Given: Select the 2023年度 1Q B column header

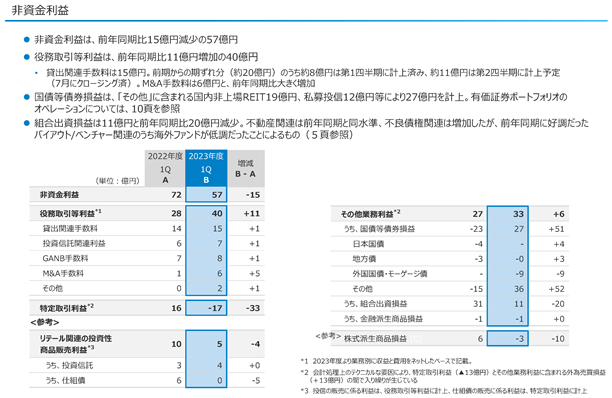Looking at the screenshot, I should coord(206,168).
